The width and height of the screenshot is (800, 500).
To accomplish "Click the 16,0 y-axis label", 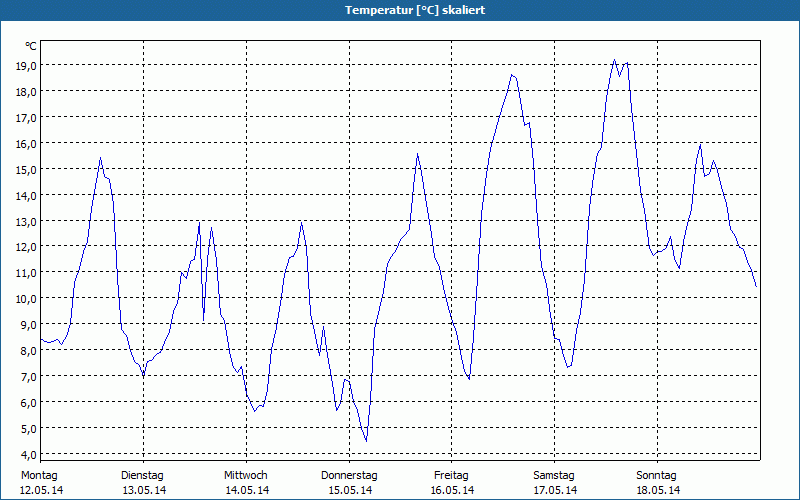I will (26, 144).
